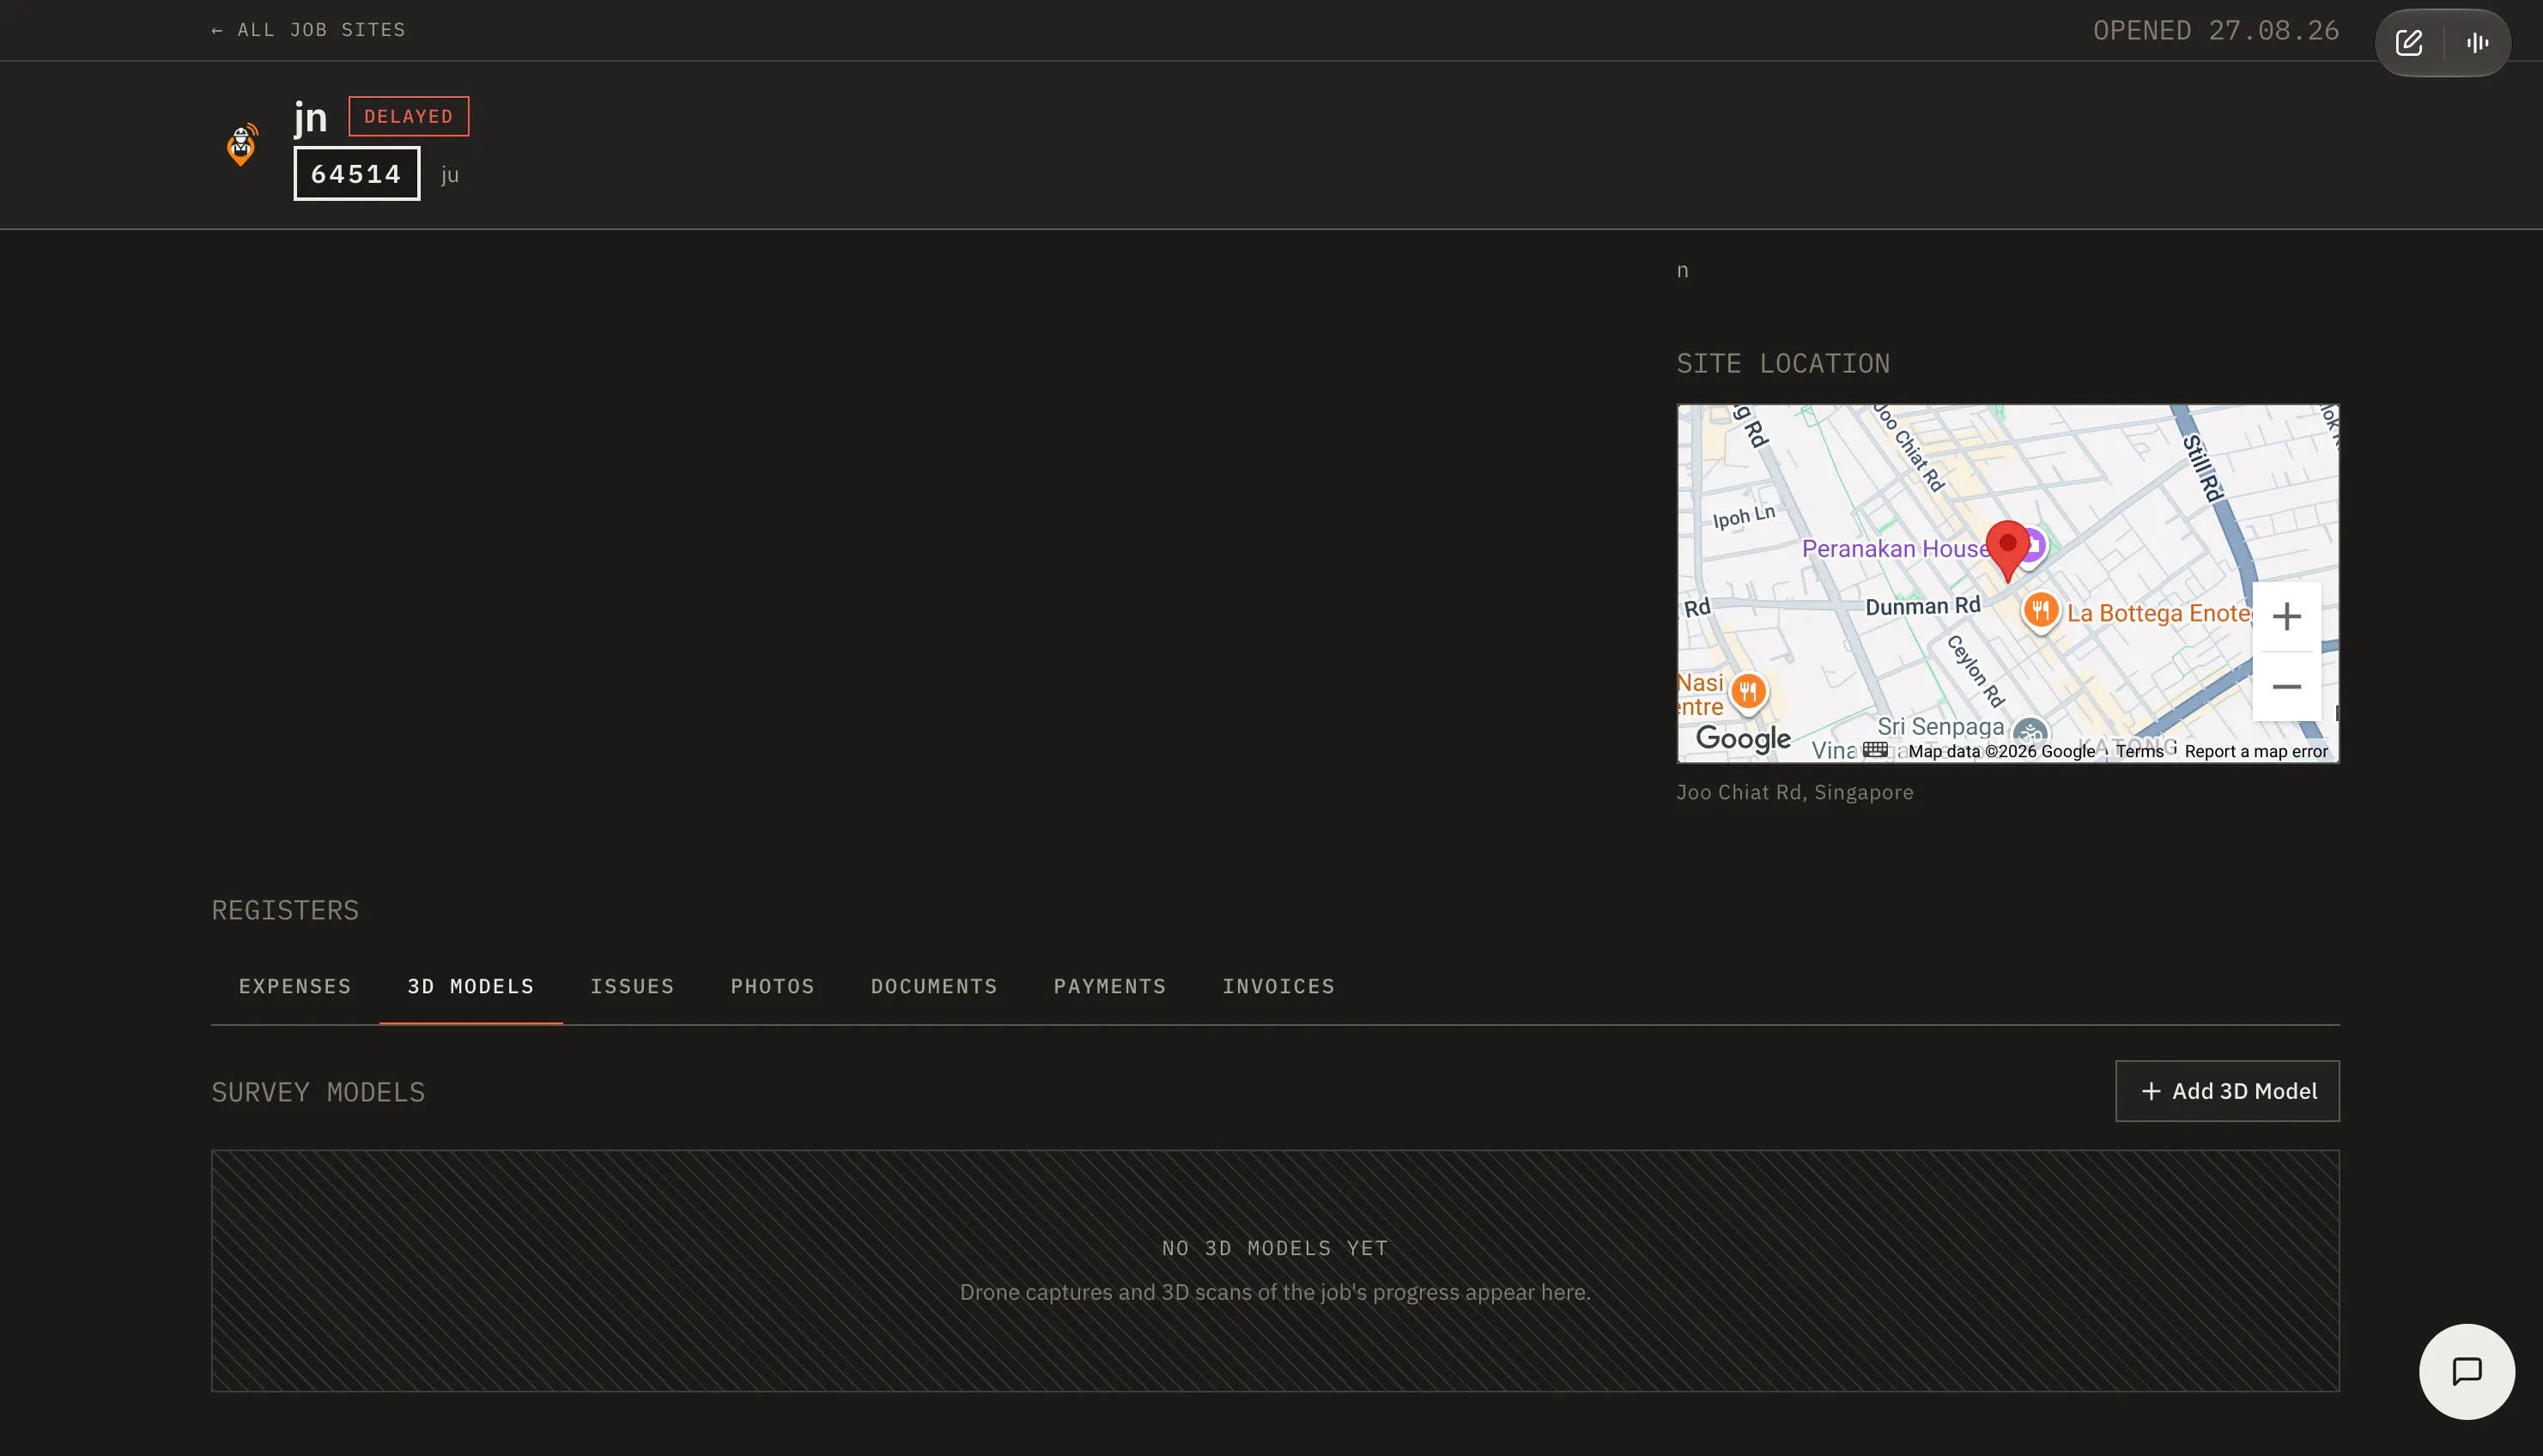
Task: Click the Peranakan House map label
Action: click(x=1895, y=549)
